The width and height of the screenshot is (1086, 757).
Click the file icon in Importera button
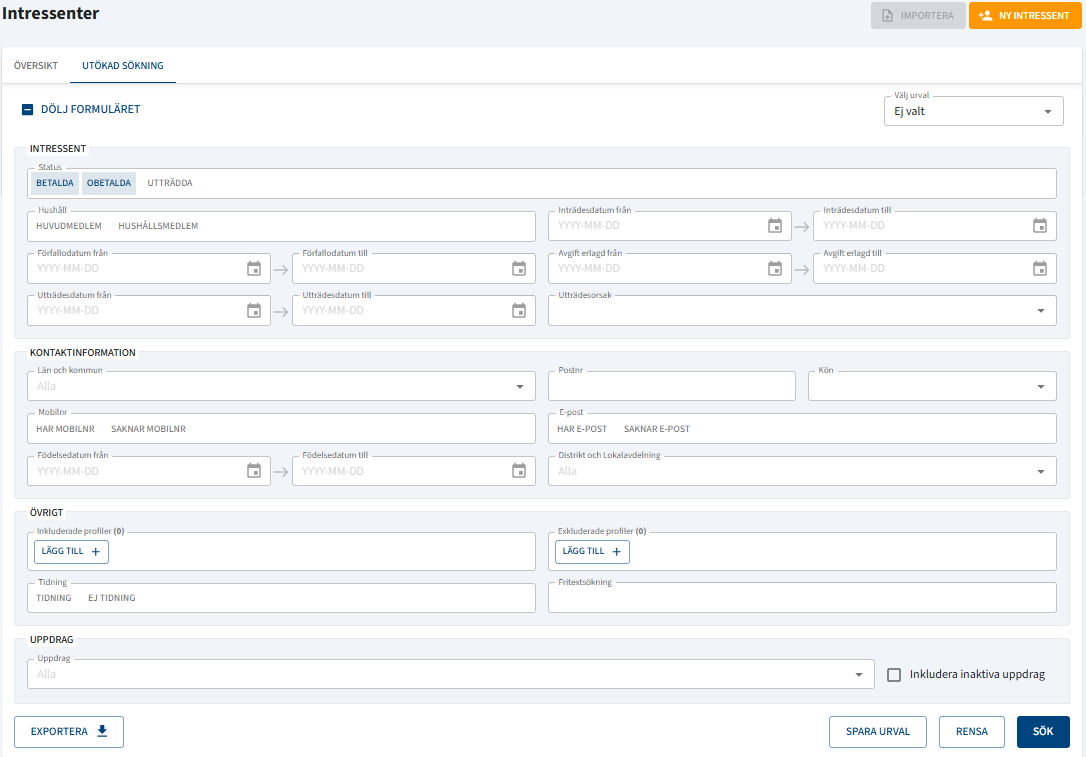pos(887,15)
